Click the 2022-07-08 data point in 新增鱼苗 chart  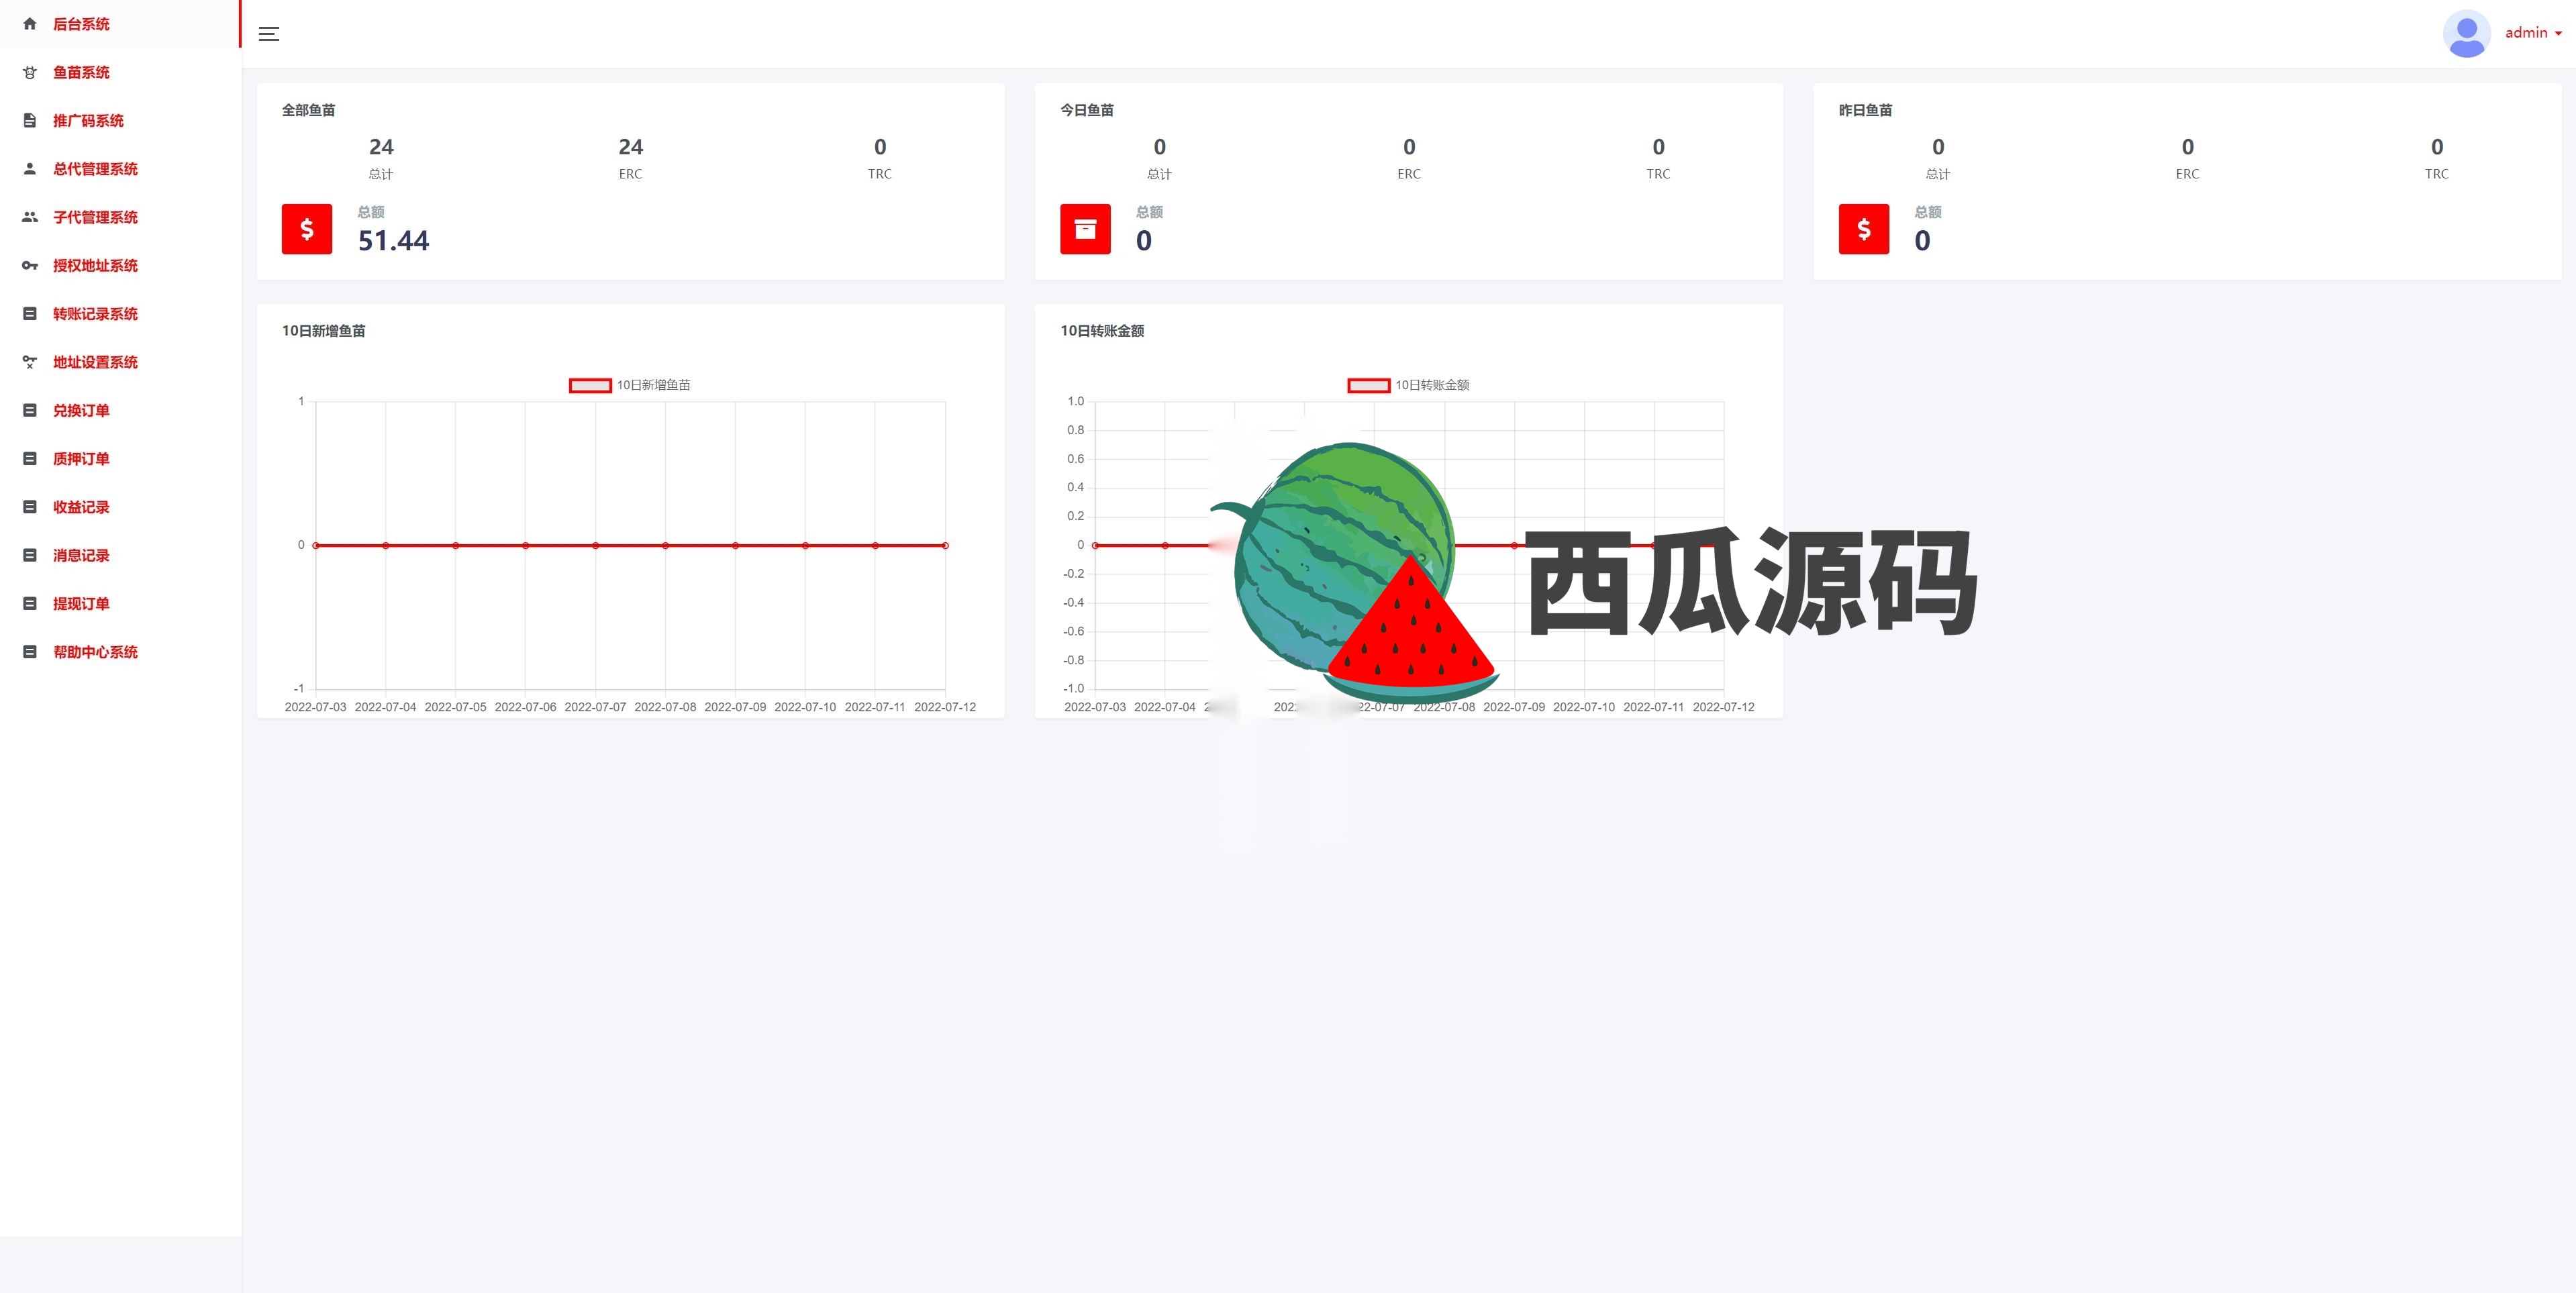click(x=665, y=545)
